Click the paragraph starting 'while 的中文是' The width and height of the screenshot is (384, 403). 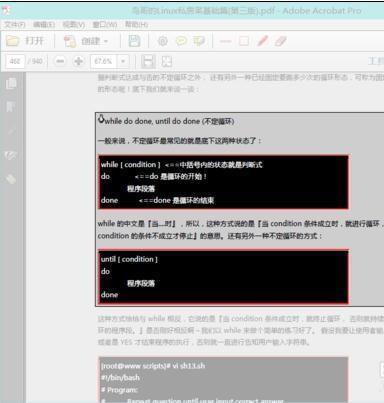(240, 230)
